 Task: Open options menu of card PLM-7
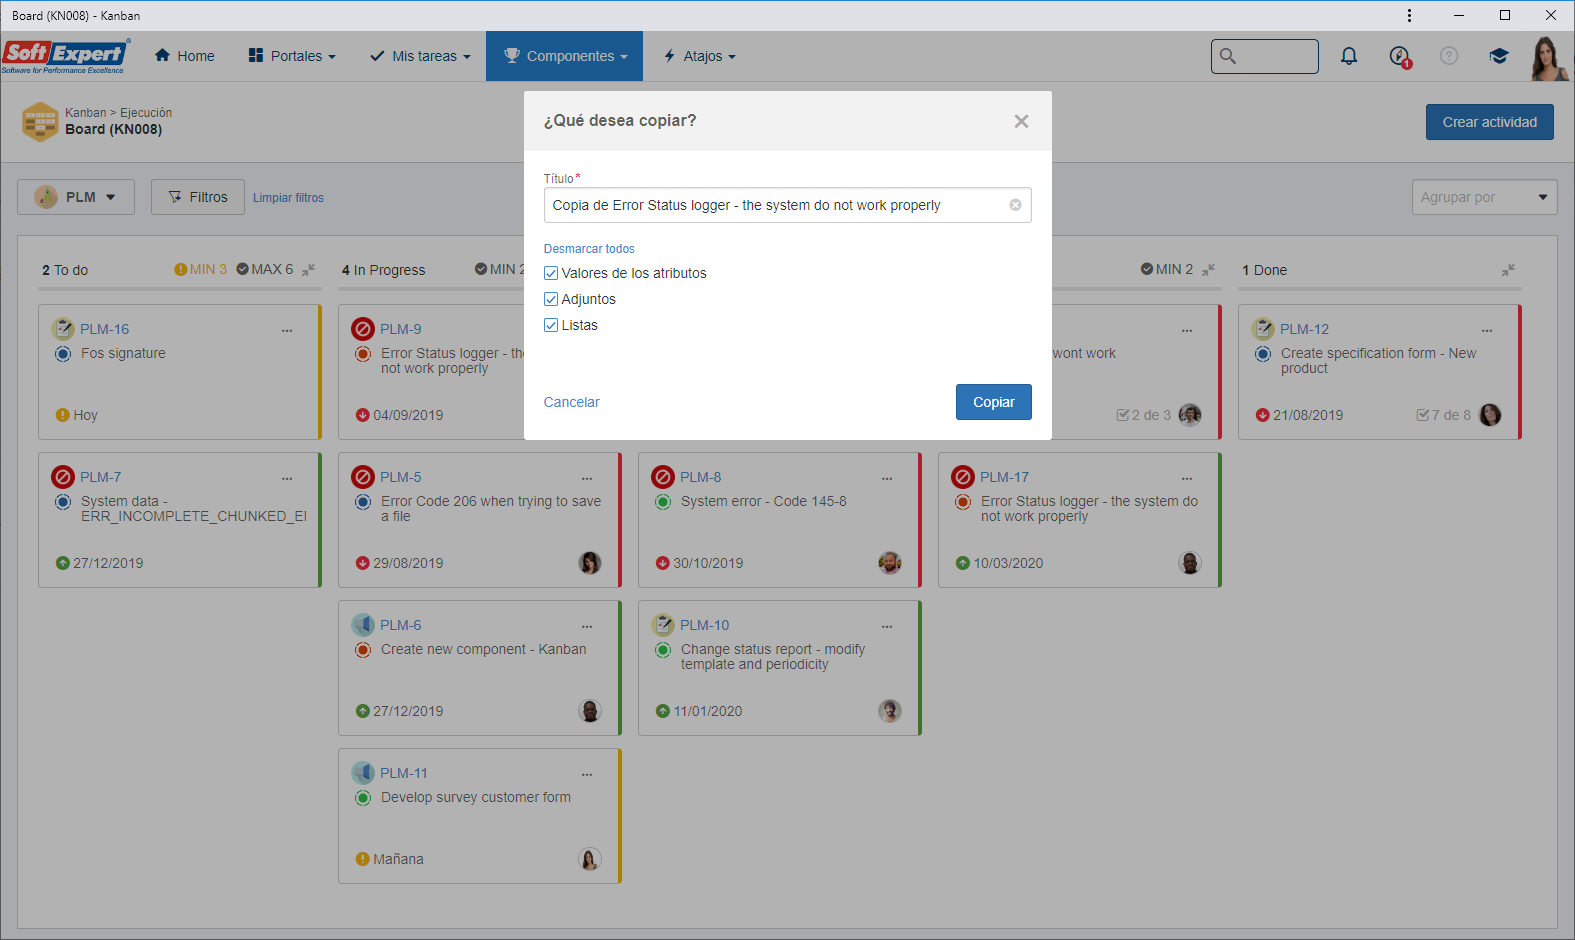click(287, 478)
